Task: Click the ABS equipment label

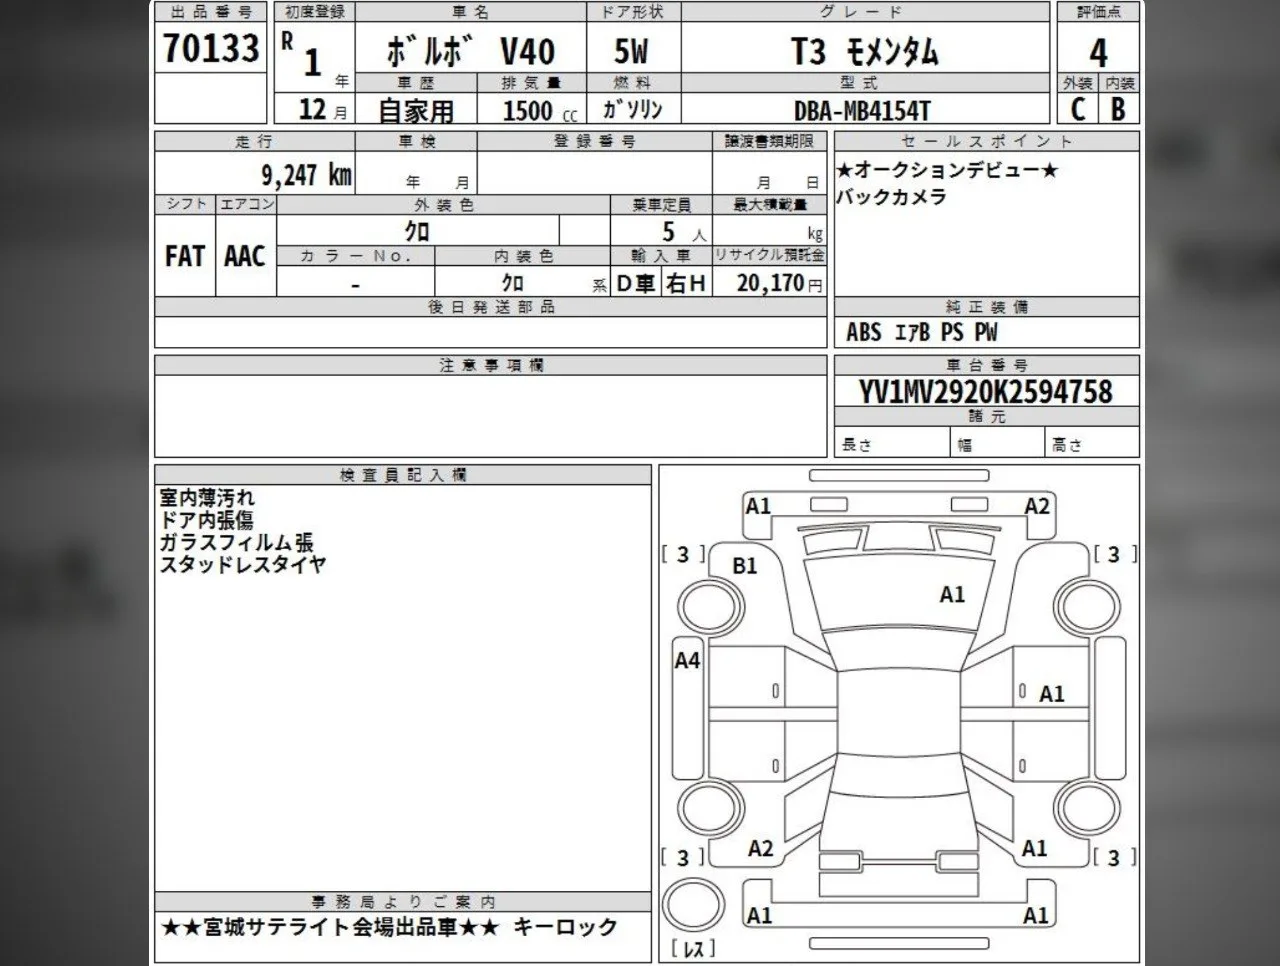Action: 863,332
